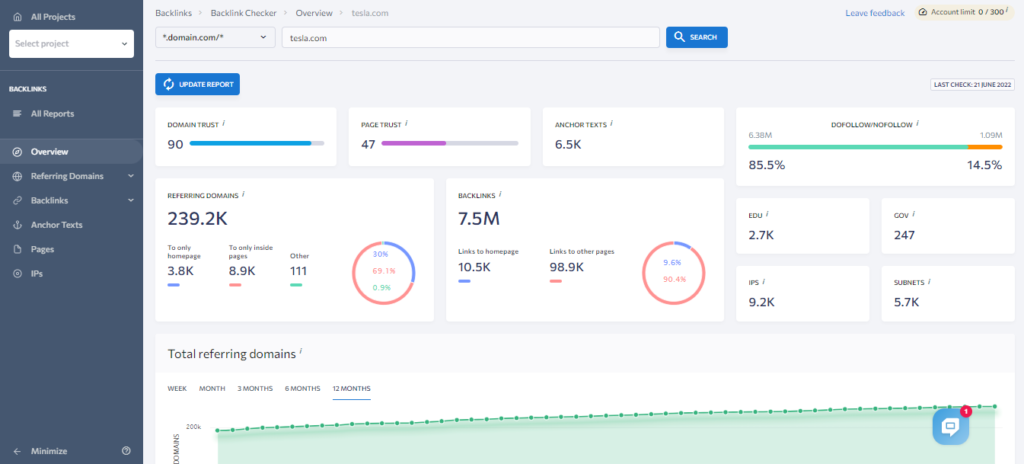Click the info icon beside Referring Domains card title
1024x464 pixels.
243,193
